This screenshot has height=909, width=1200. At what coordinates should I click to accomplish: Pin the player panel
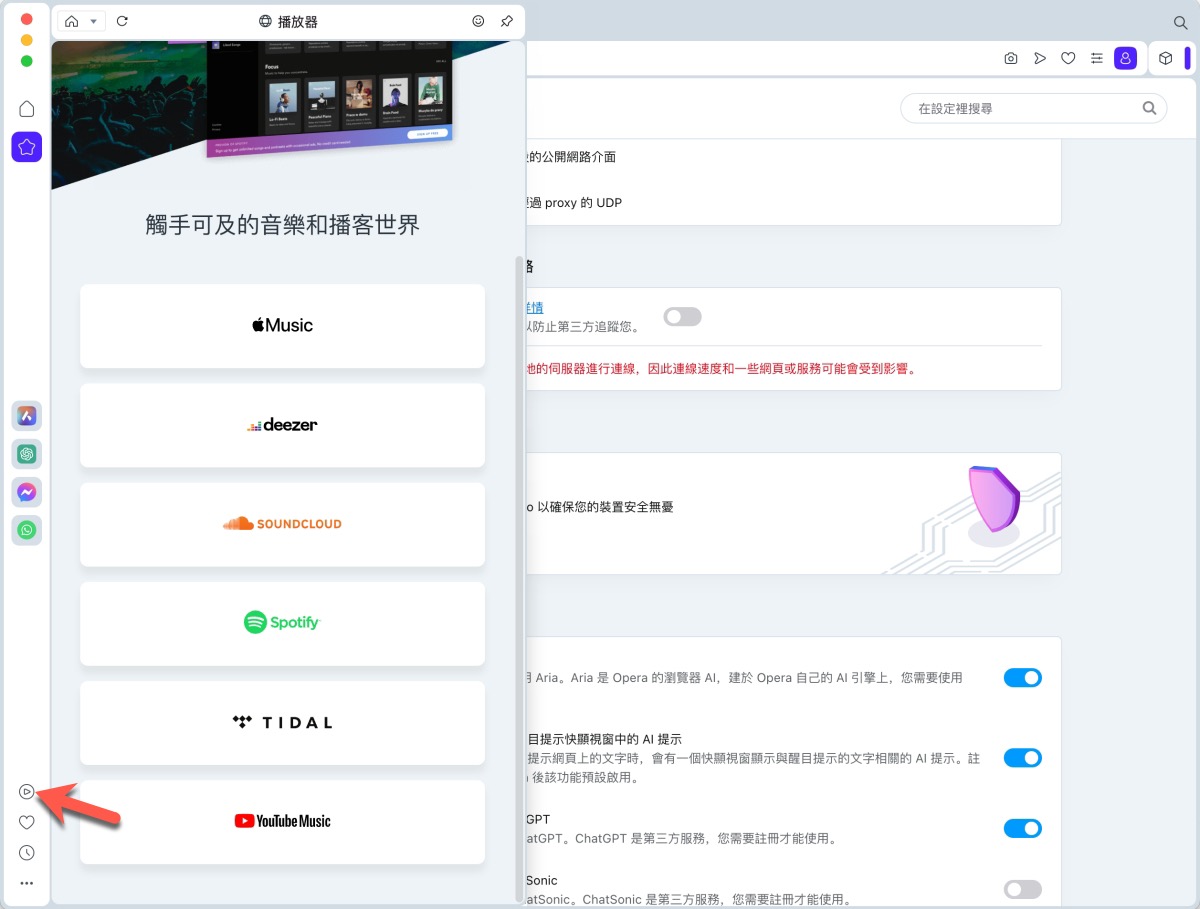507,21
